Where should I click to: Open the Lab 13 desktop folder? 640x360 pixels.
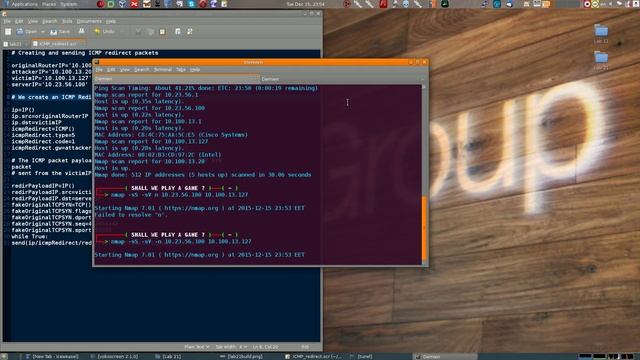(x=601, y=34)
